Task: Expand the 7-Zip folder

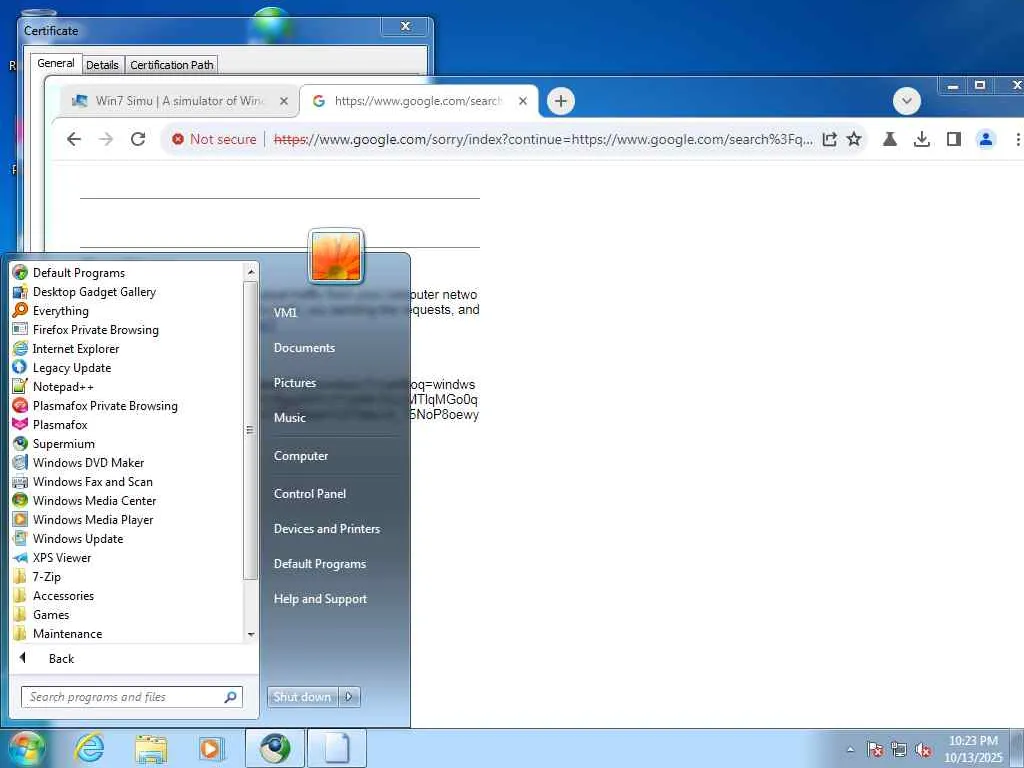Action: (x=37, y=577)
